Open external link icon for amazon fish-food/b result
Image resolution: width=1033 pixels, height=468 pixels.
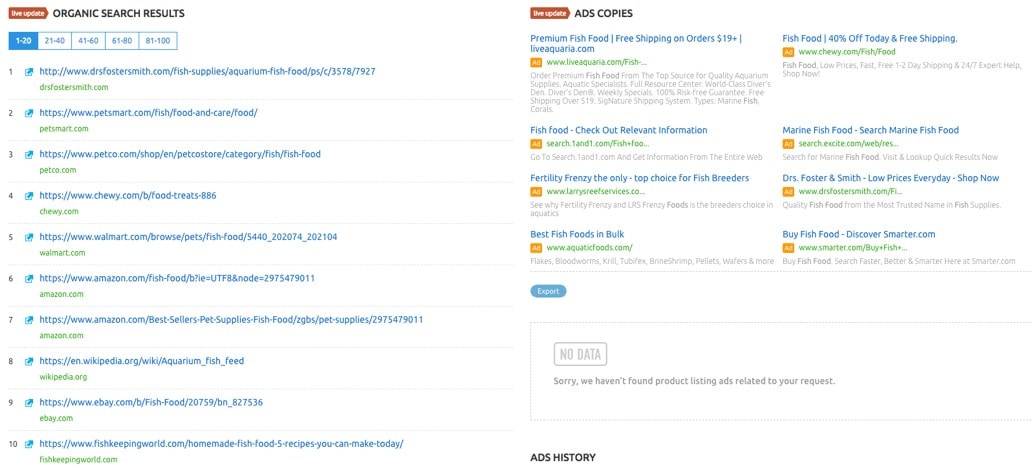[29, 278]
